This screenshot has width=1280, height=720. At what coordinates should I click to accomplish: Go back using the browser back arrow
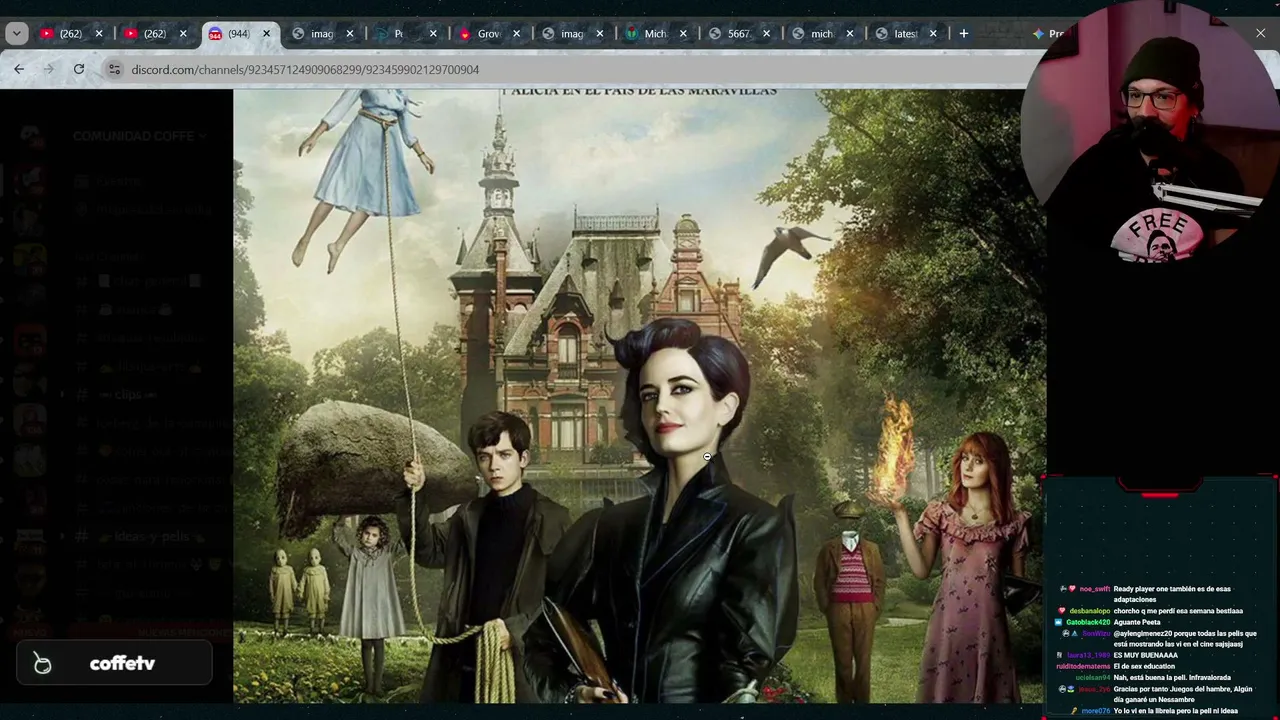(x=19, y=69)
